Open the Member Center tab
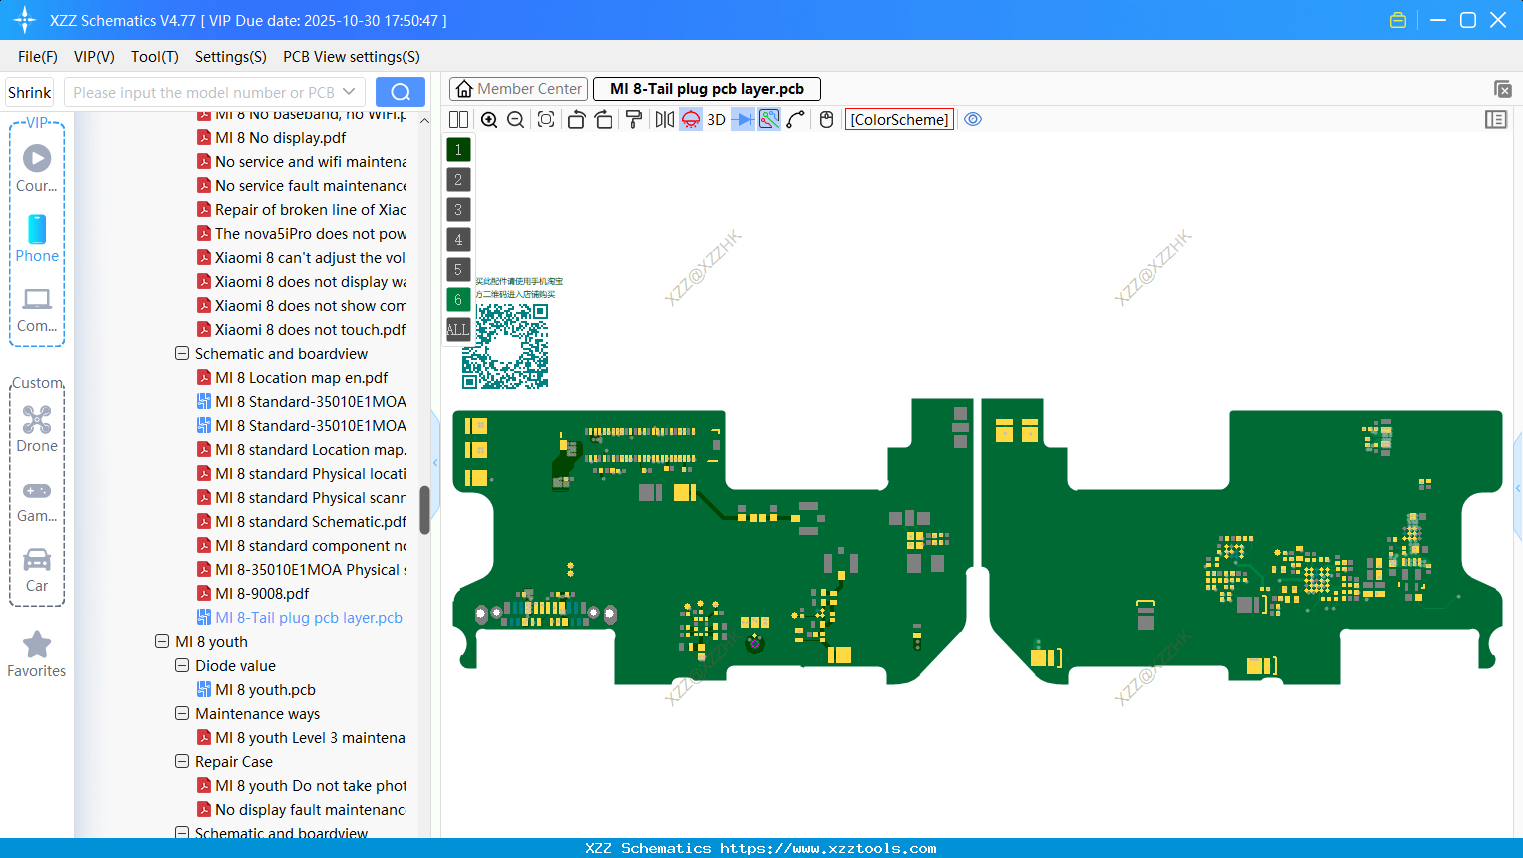The height and width of the screenshot is (858, 1523). 519,89
